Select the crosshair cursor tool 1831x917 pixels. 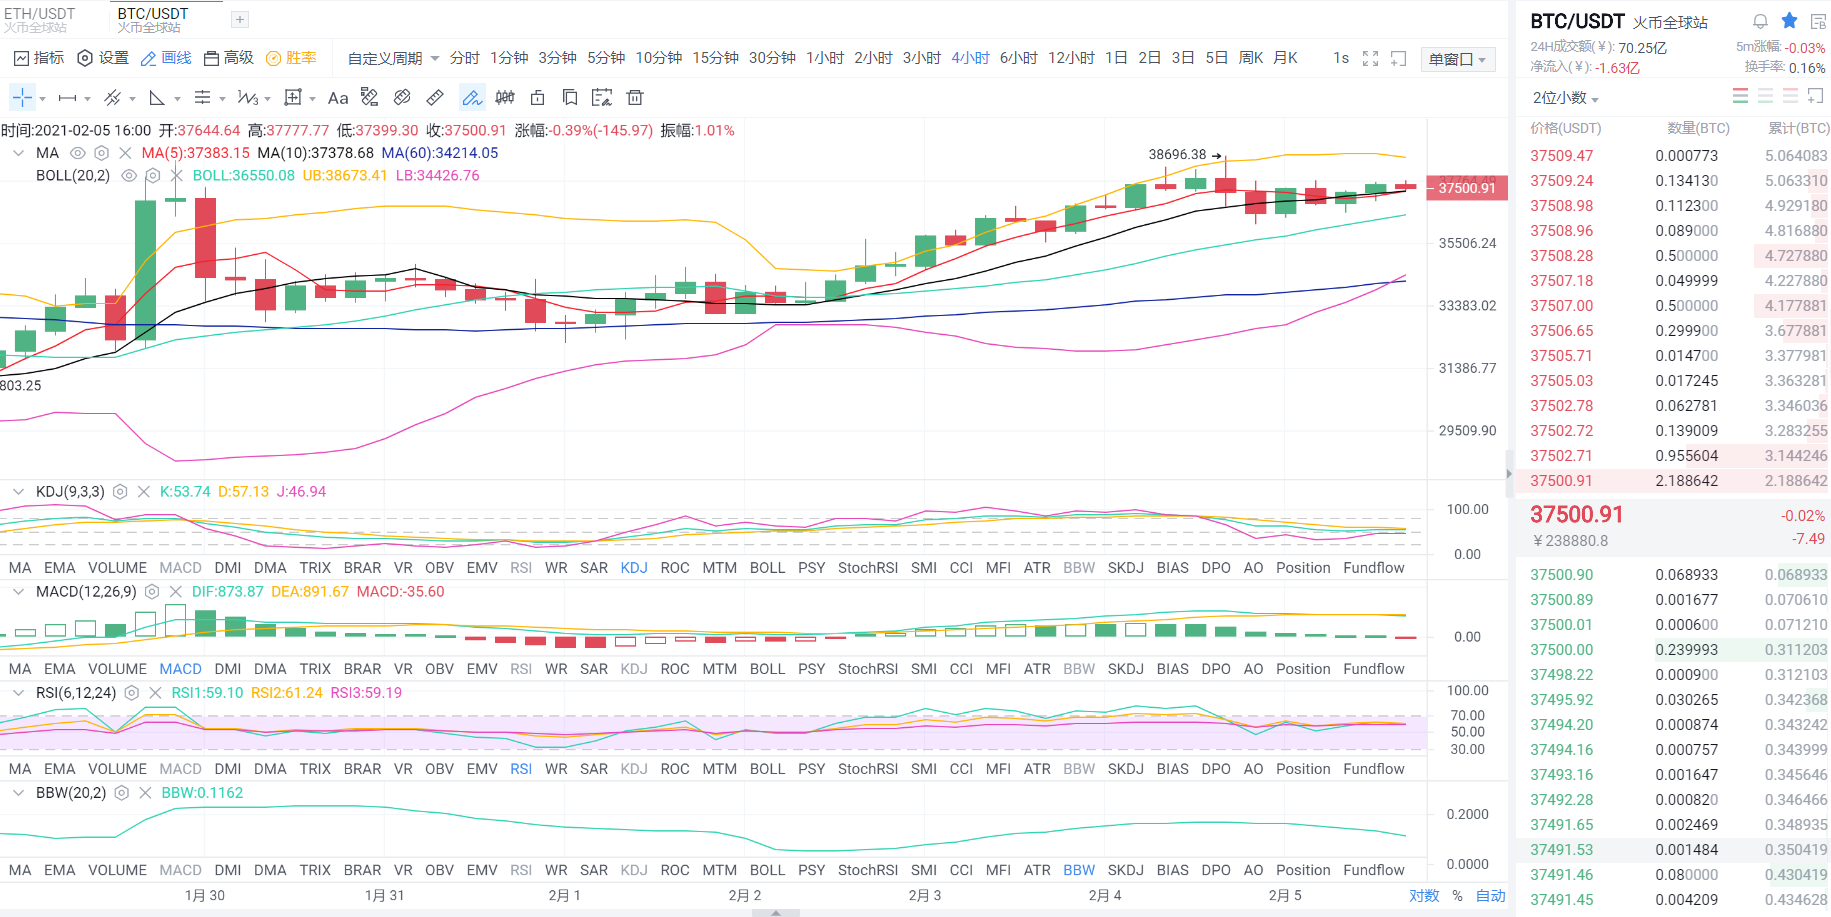(x=21, y=97)
